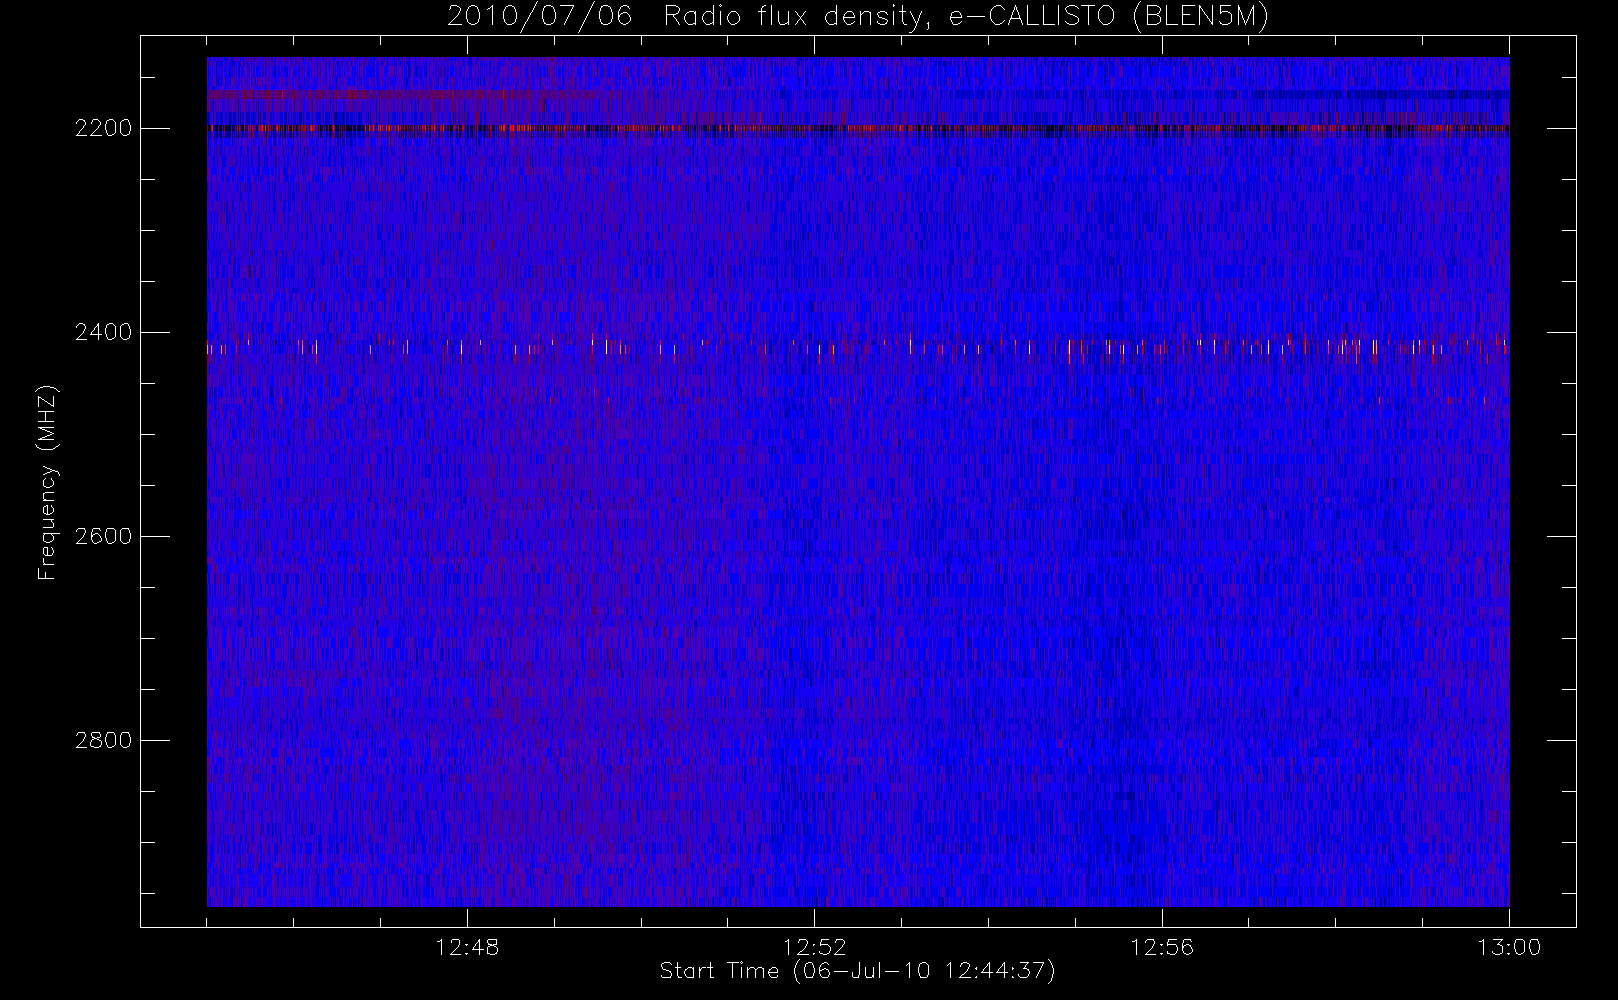1618x1000 pixels.
Task: Click the 12:56 time axis label
Action: (1162, 947)
